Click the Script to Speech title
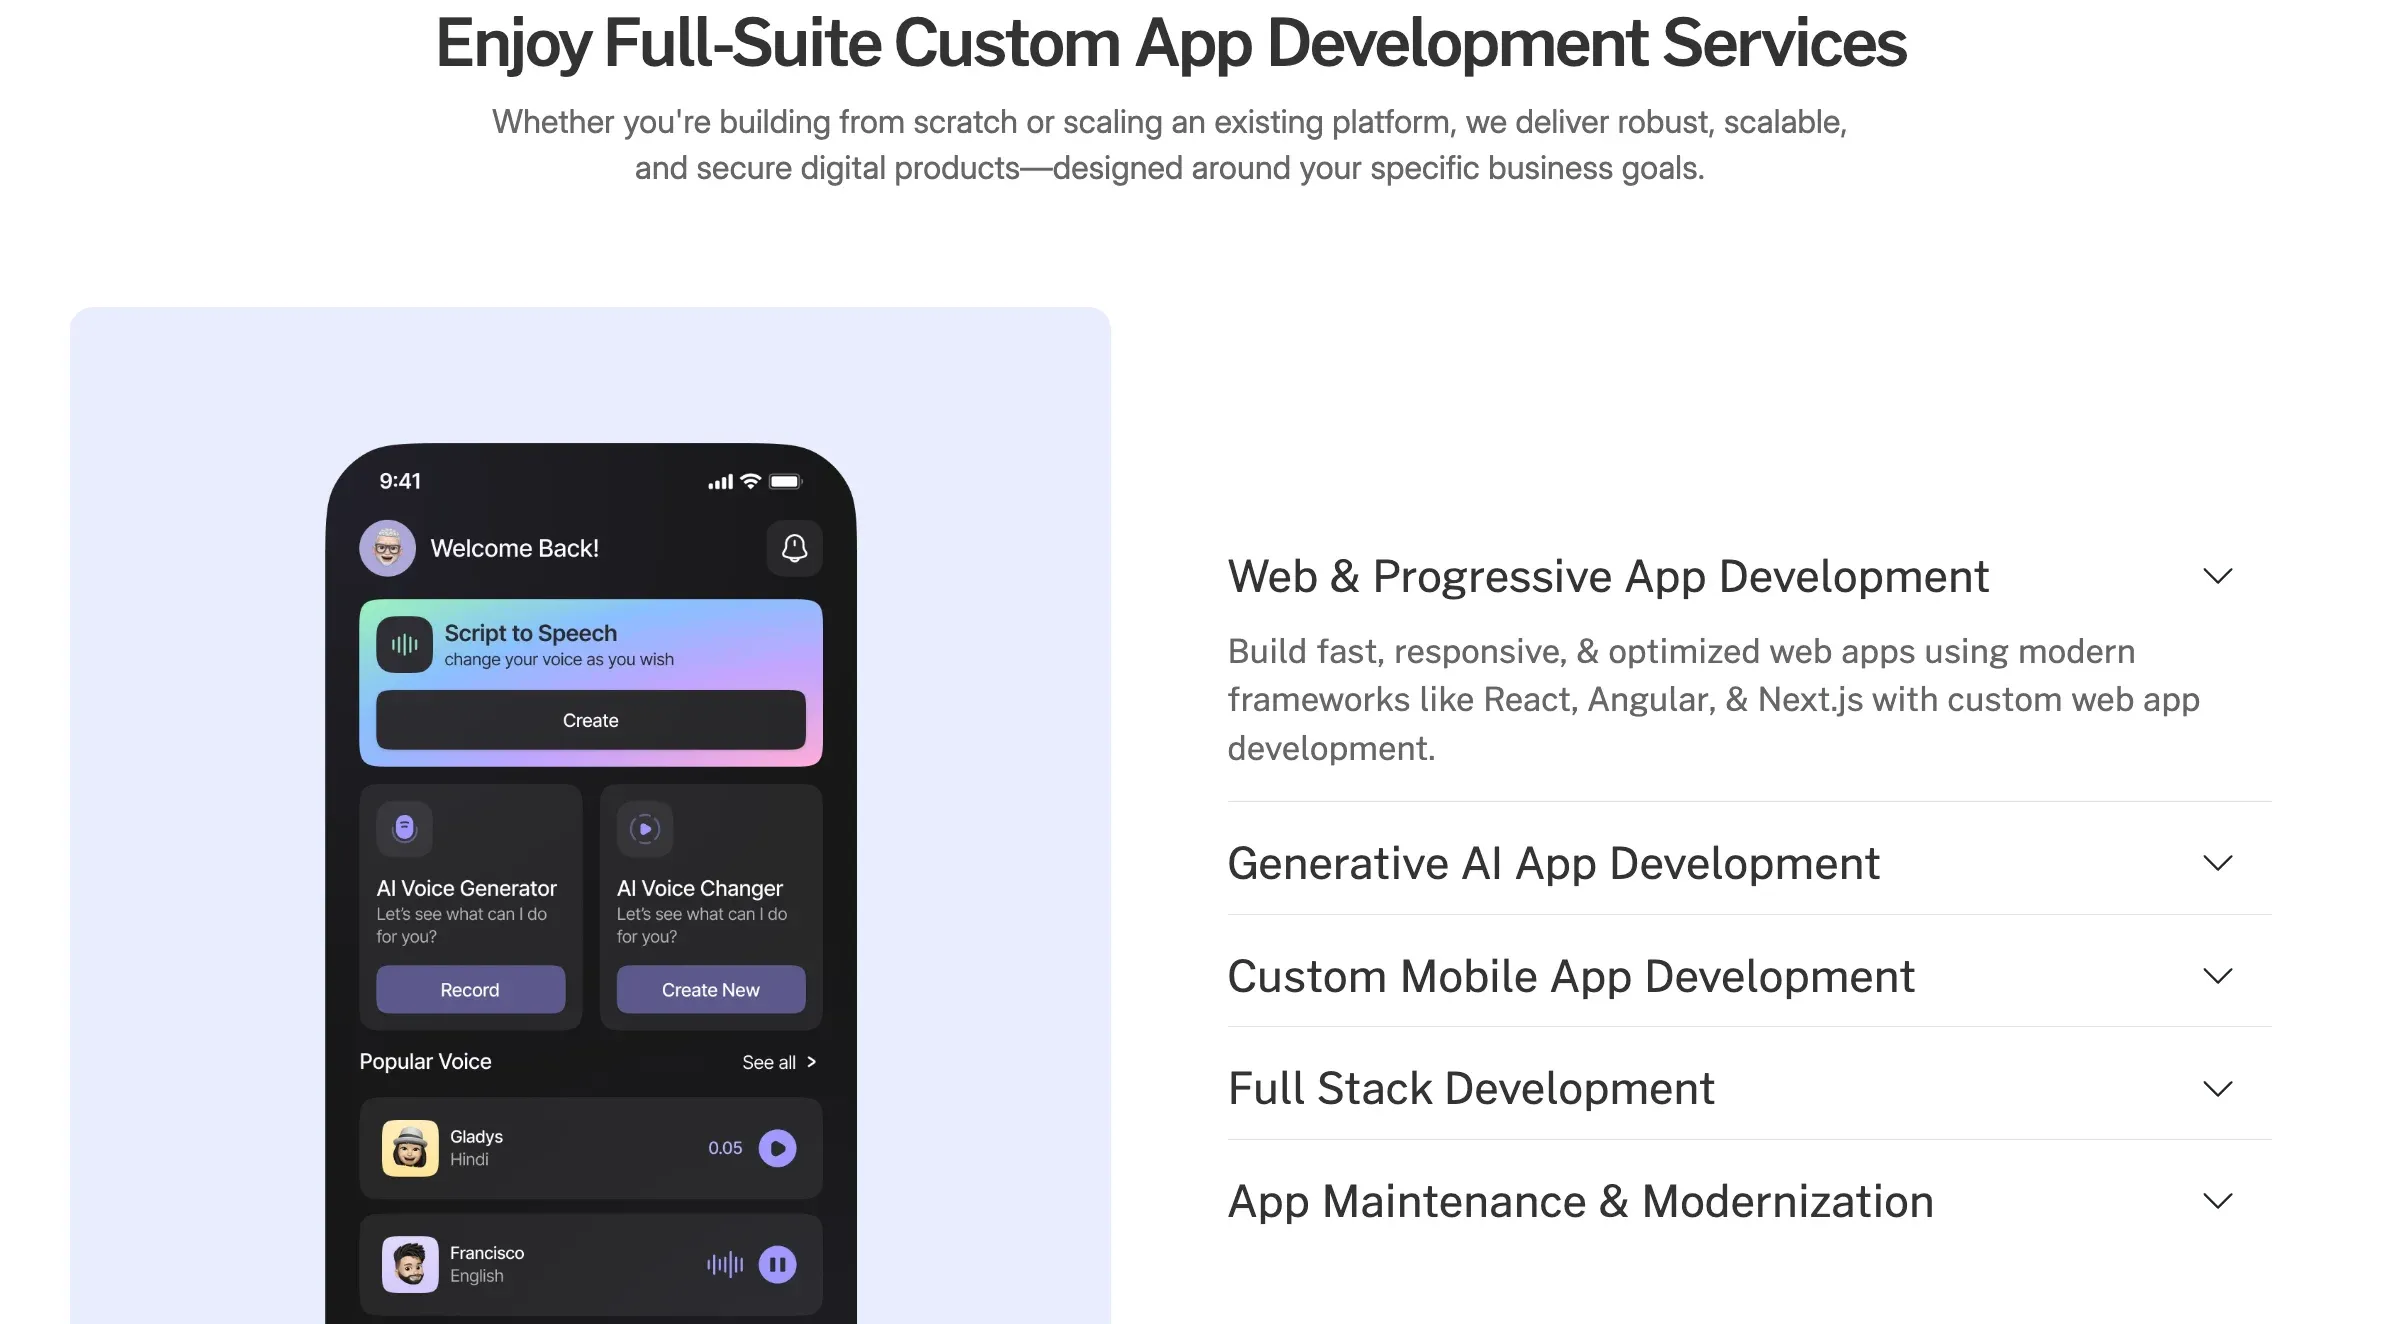Image resolution: width=2382 pixels, height=1324 pixels. 531,633
